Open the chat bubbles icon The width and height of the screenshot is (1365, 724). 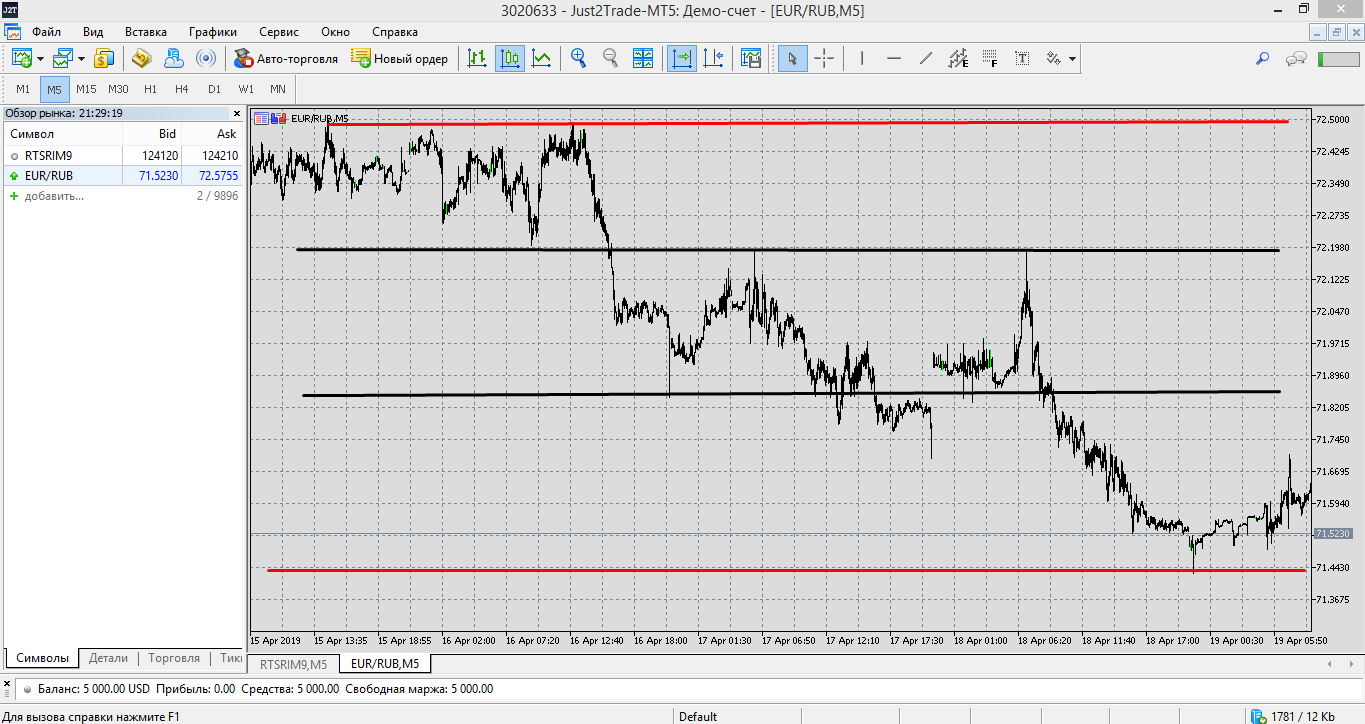tap(1297, 58)
